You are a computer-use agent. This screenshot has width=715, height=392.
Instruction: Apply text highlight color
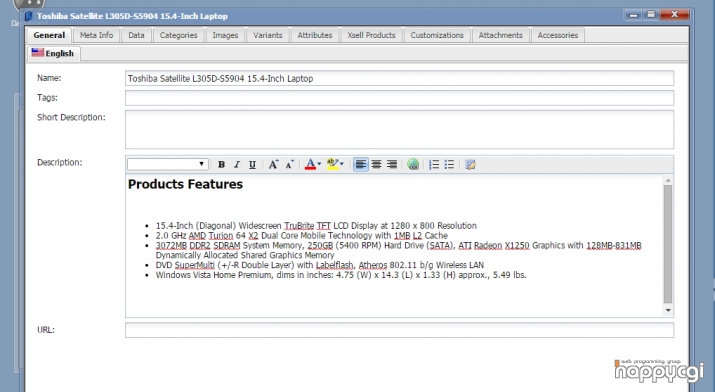[332, 165]
